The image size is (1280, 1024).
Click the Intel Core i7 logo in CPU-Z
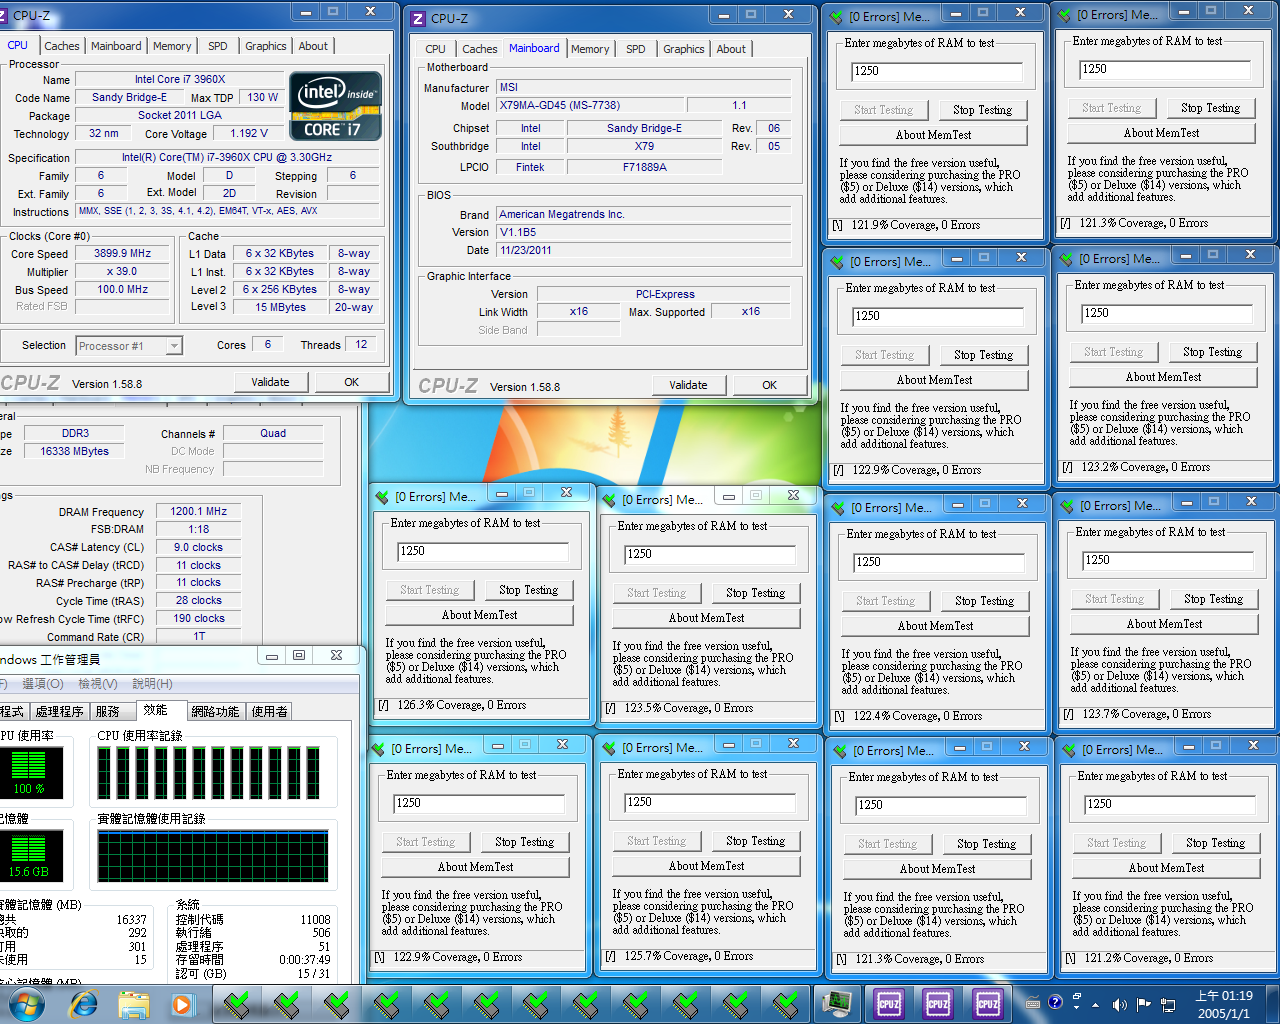coord(336,105)
